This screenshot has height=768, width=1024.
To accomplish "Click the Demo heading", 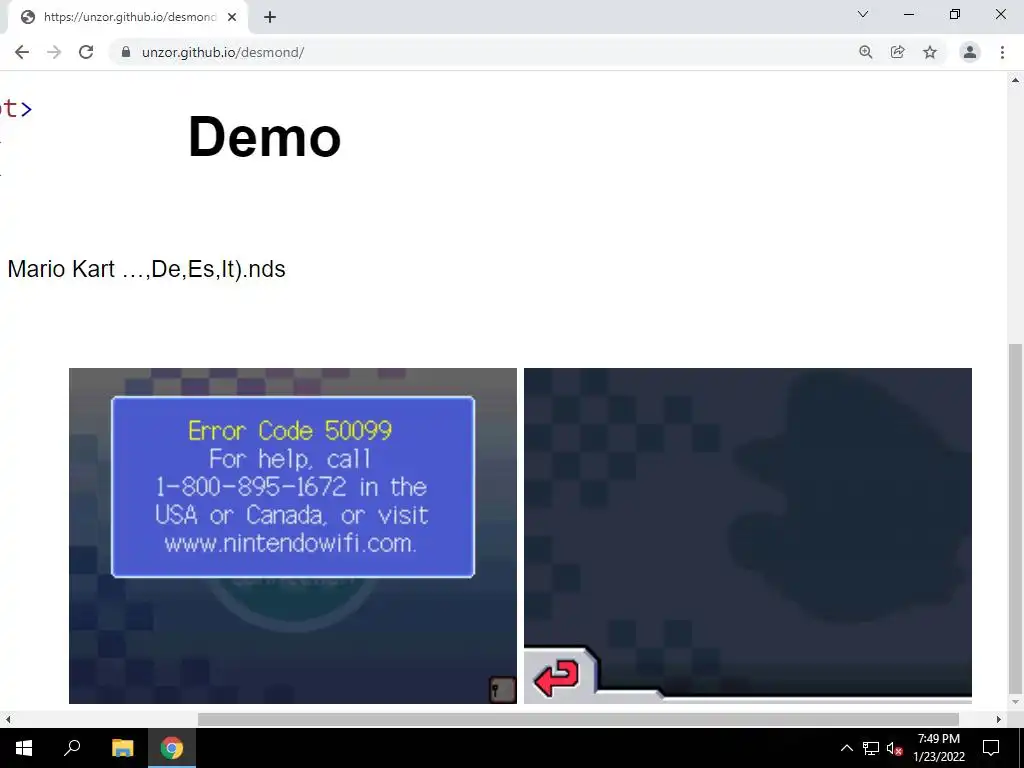I will (264, 136).
